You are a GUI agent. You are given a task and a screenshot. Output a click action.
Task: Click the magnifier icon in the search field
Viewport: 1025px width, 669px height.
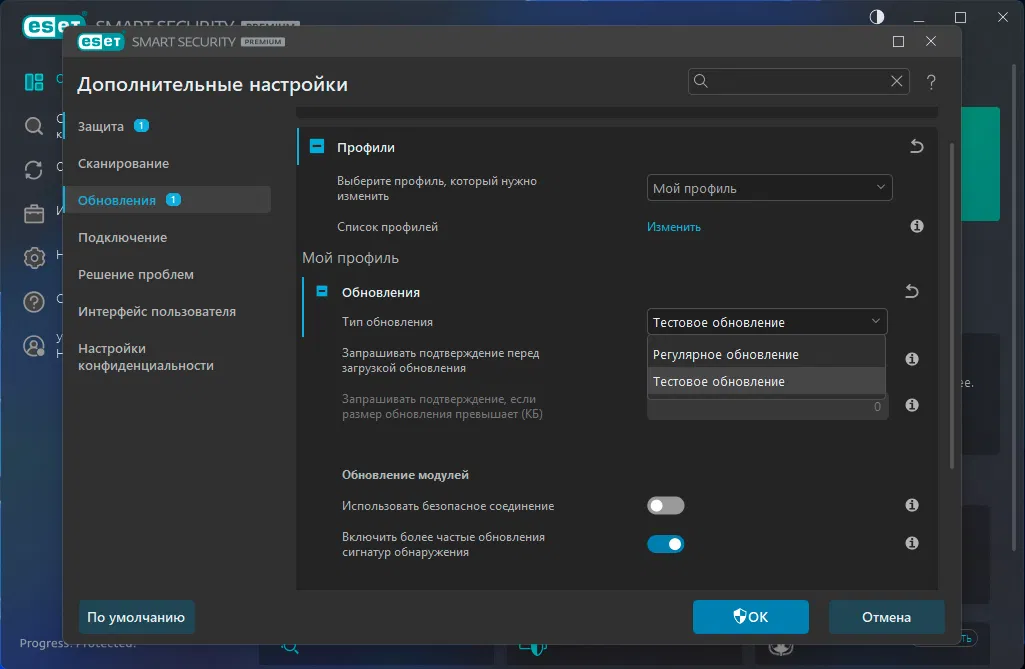click(x=701, y=80)
